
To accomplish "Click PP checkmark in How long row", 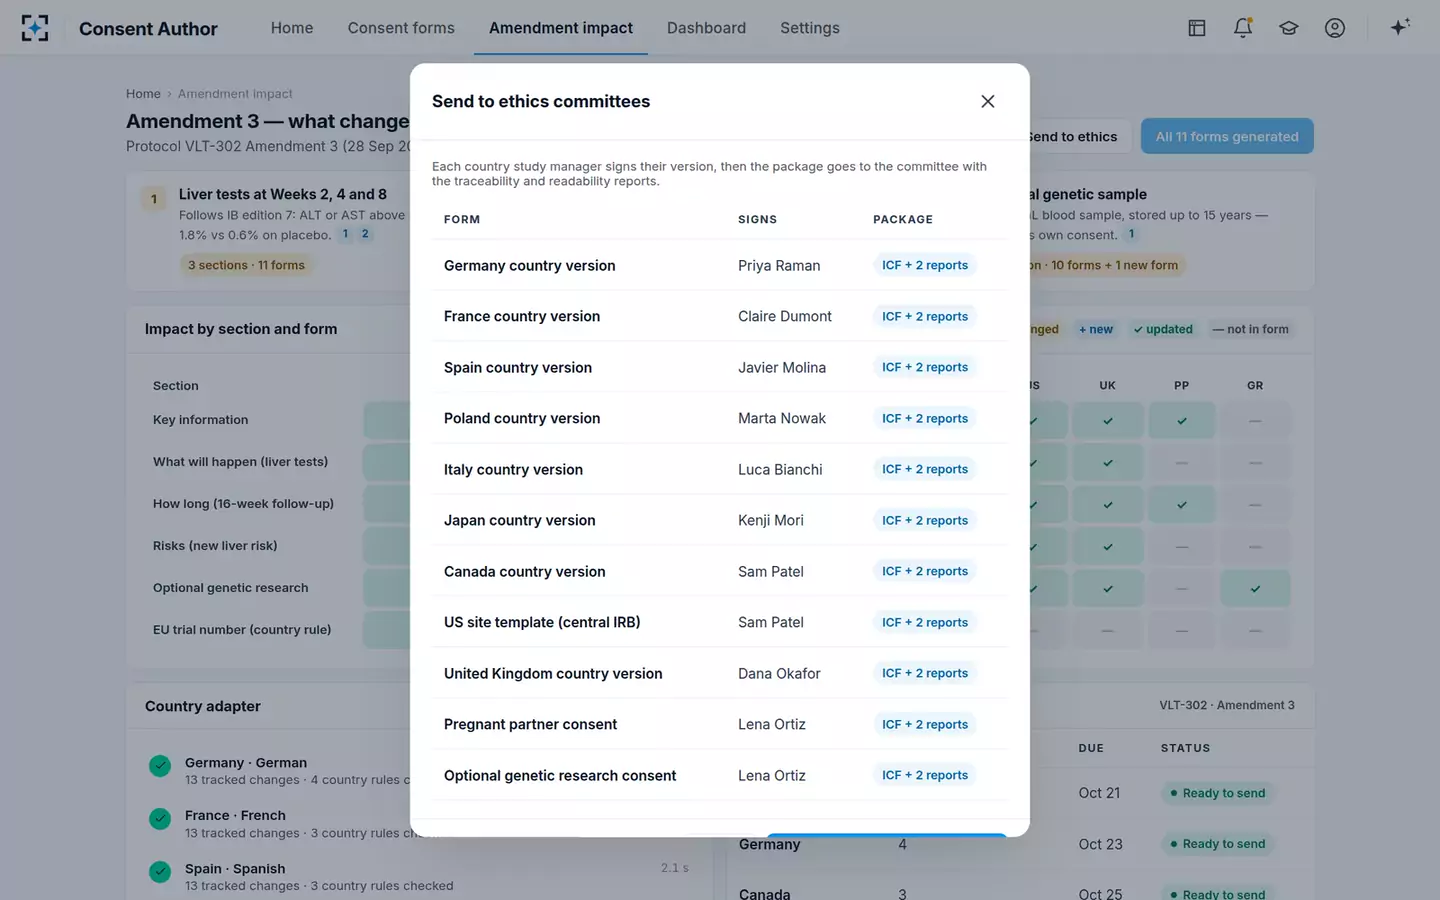I will tap(1182, 505).
